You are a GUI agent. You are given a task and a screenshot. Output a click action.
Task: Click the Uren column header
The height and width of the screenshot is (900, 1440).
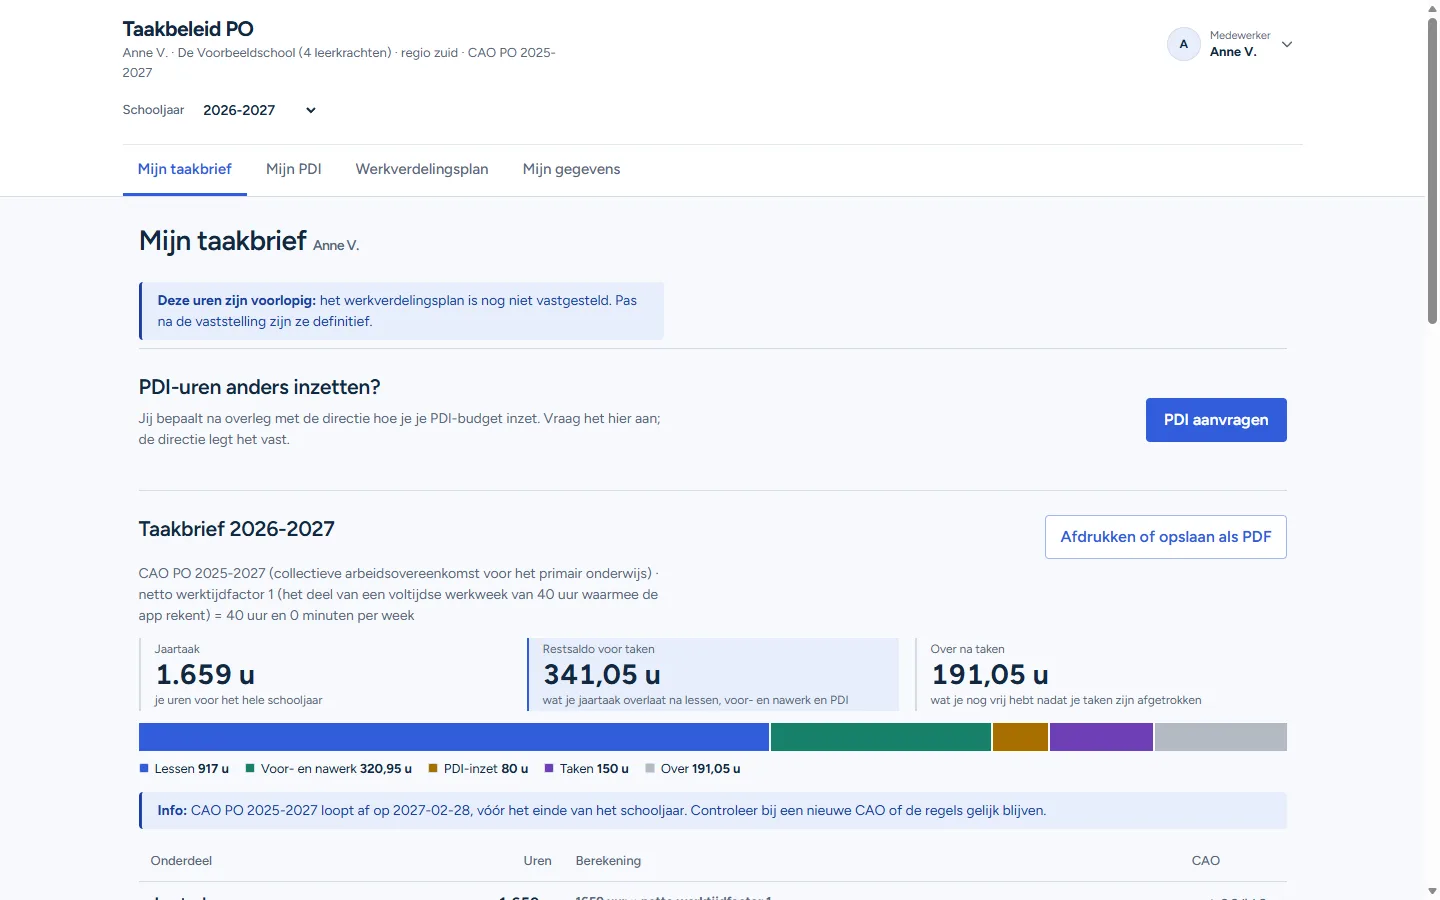[537, 861]
